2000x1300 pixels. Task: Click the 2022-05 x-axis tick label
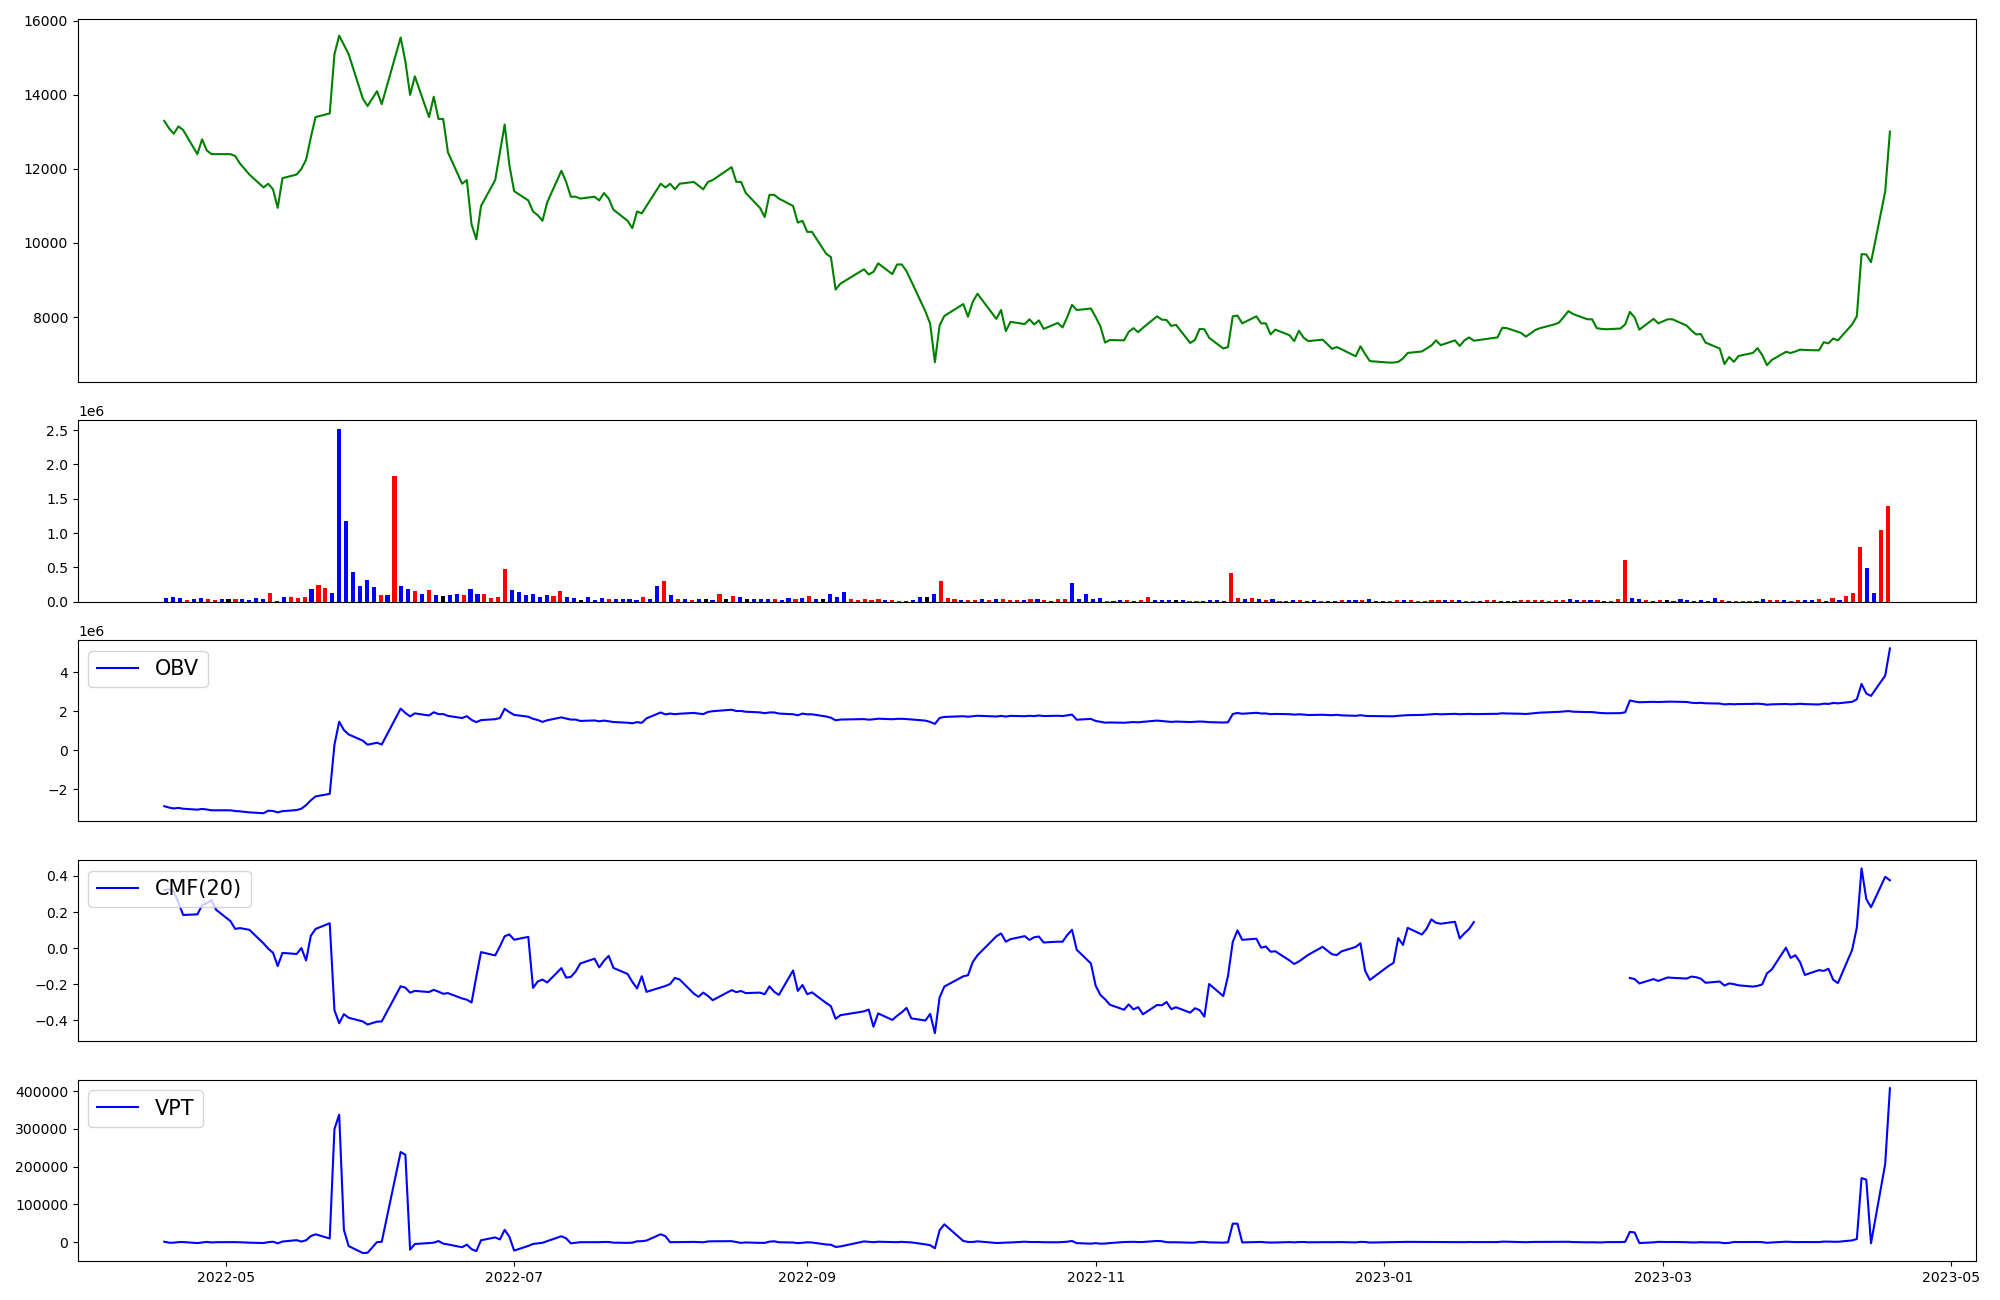(227, 1277)
